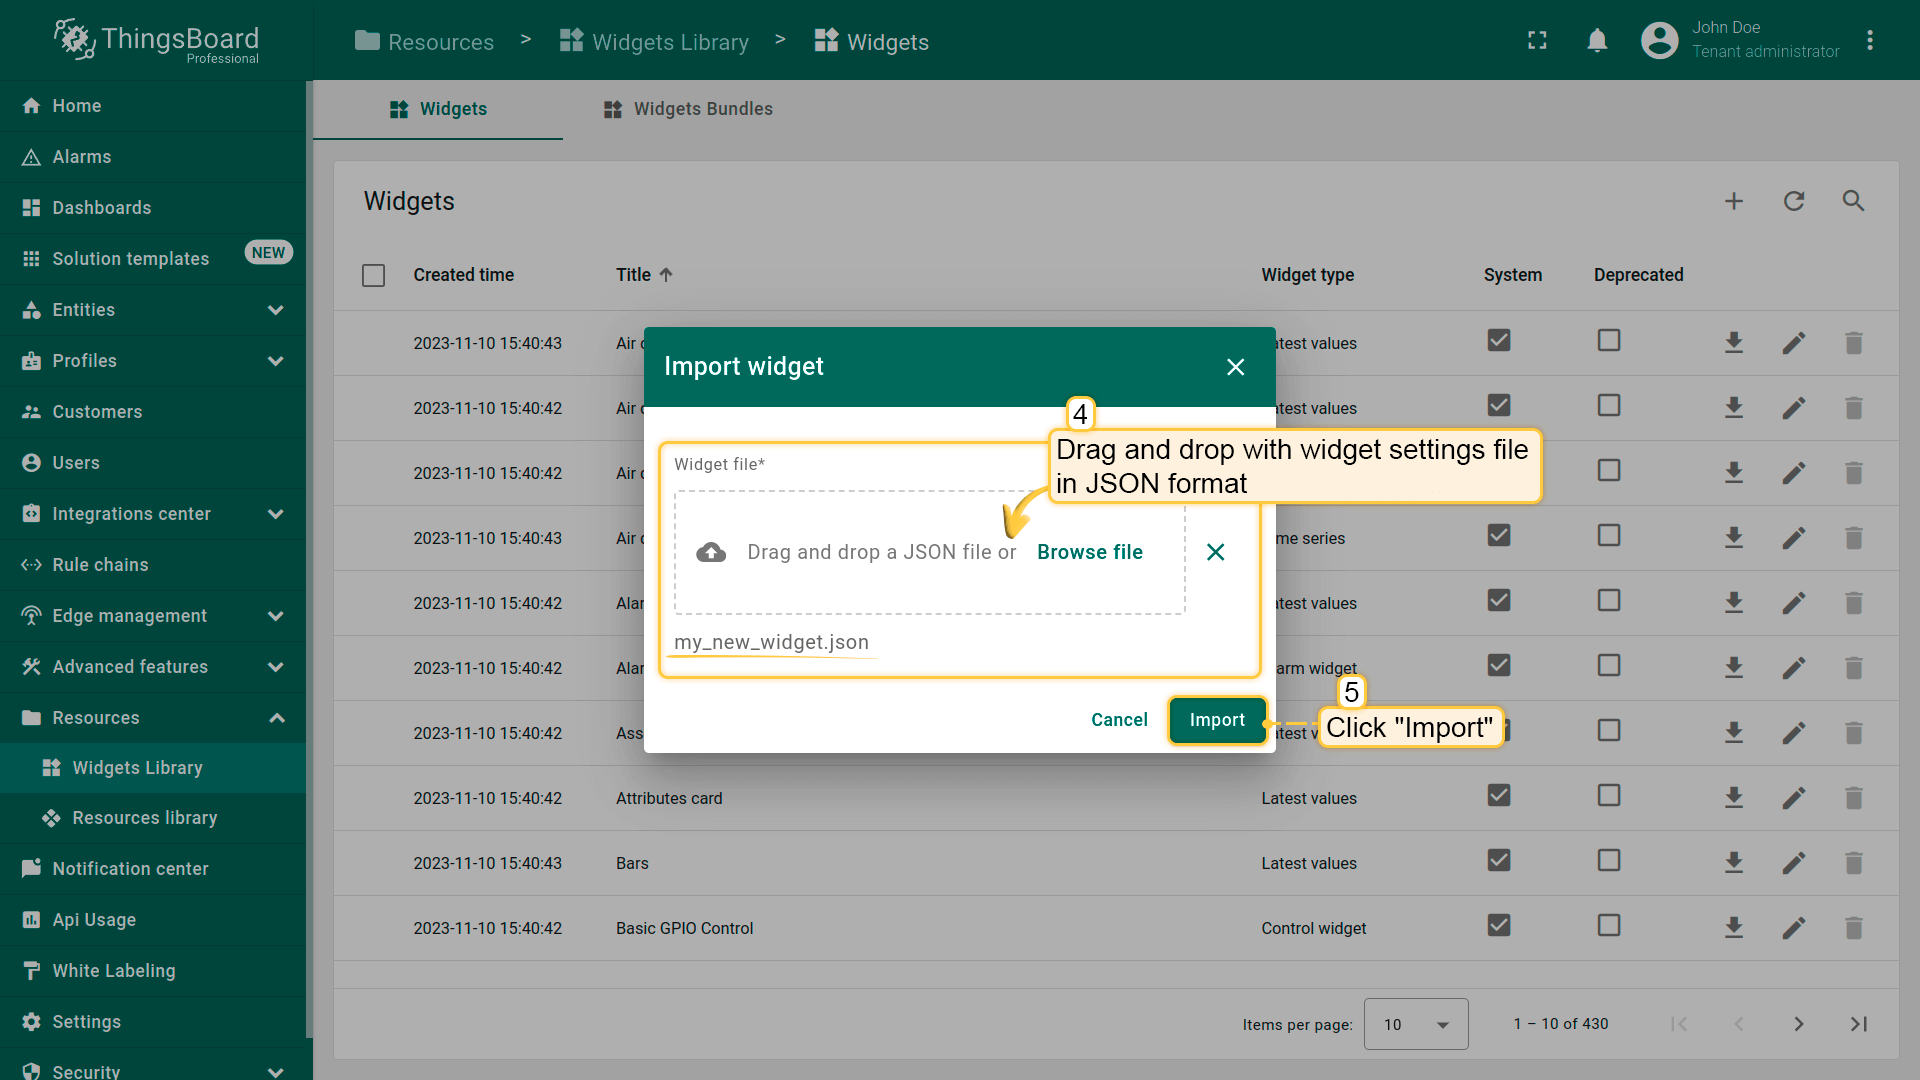The height and width of the screenshot is (1080, 1920).
Task: Switch to Widgets Bundles tab
Action: [688, 109]
